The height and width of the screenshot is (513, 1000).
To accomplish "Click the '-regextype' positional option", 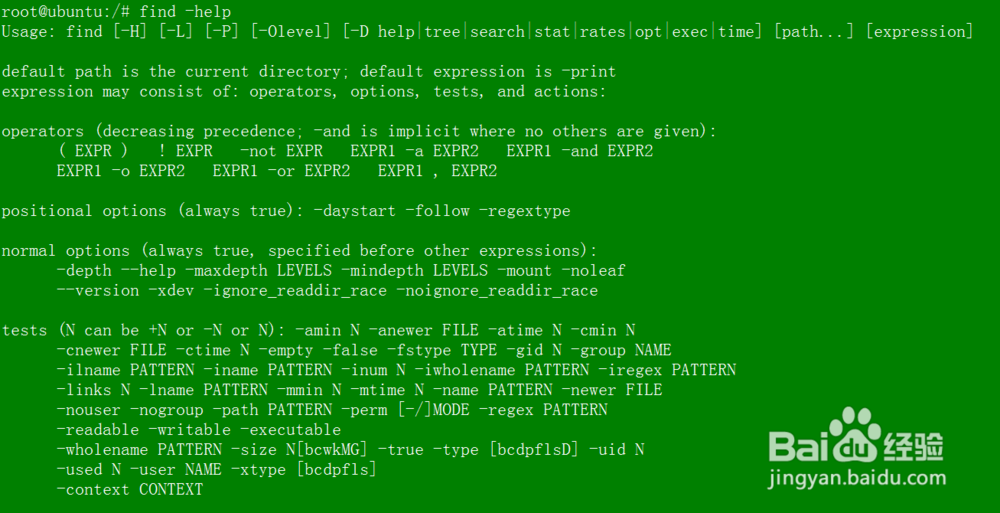I will [529, 211].
